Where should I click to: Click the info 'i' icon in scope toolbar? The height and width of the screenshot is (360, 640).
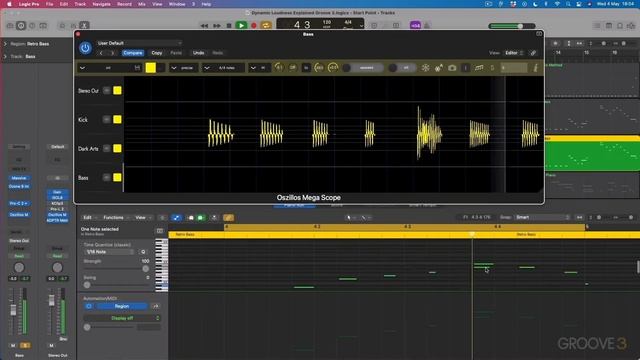point(536,68)
